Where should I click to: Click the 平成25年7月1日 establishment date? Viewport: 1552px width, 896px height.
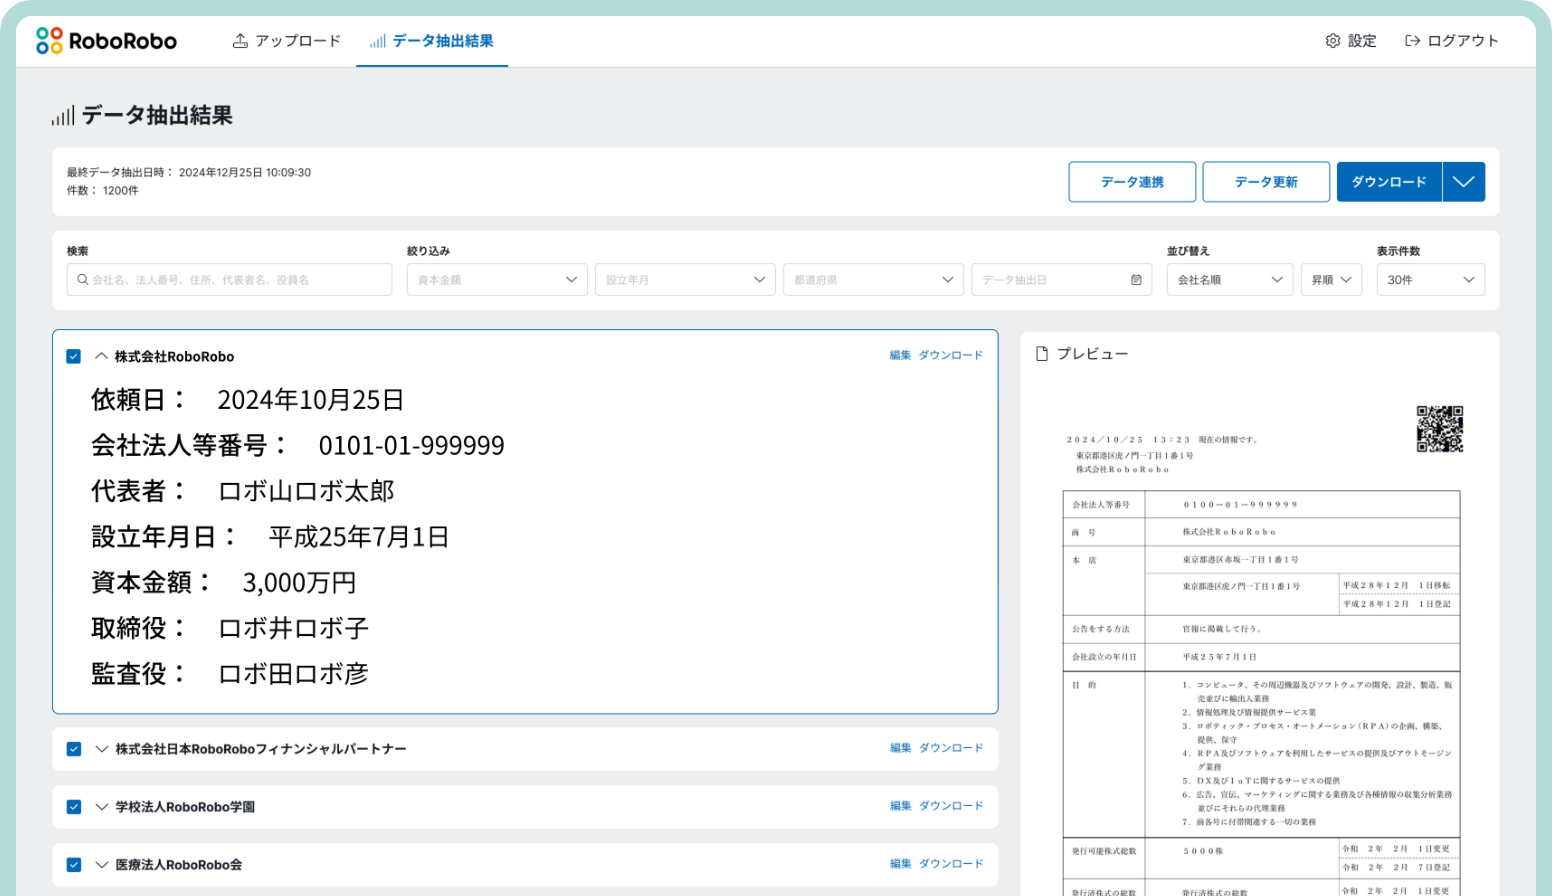(358, 537)
